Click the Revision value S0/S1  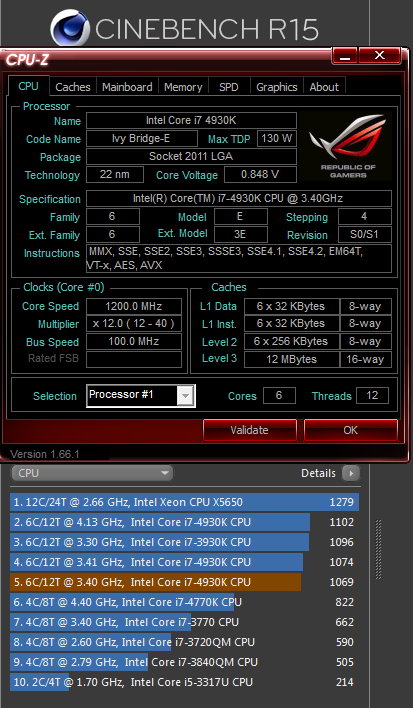pos(365,234)
